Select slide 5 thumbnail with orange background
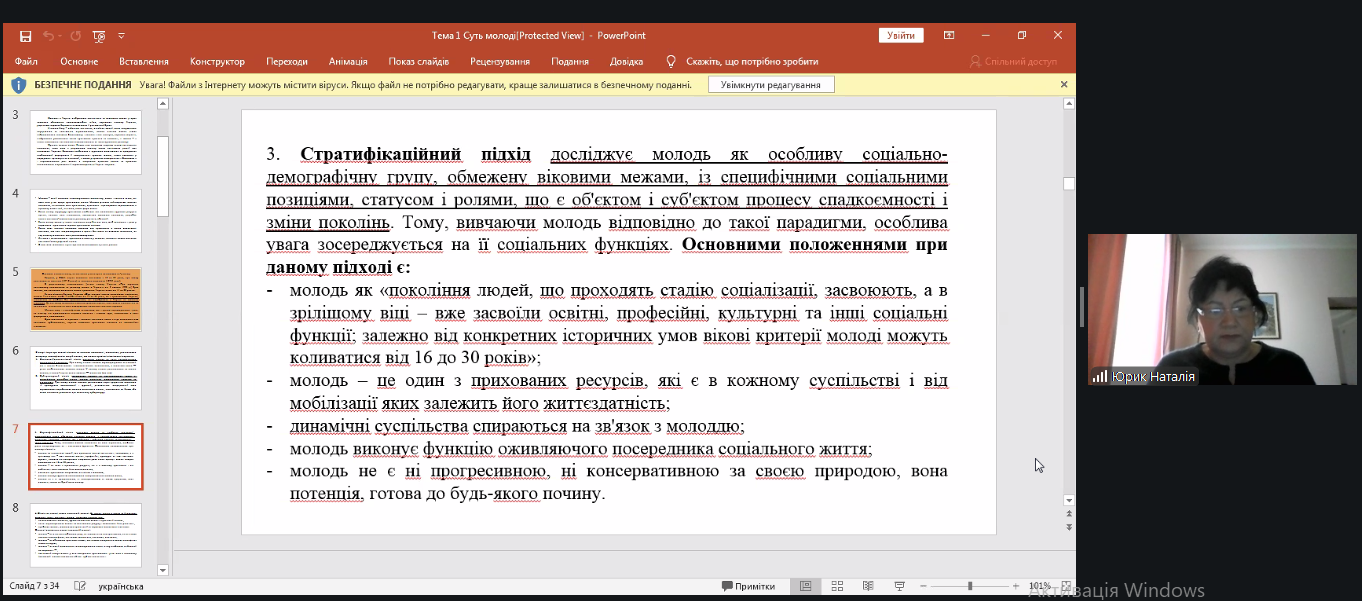This screenshot has width=1362, height=601. [85, 299]
